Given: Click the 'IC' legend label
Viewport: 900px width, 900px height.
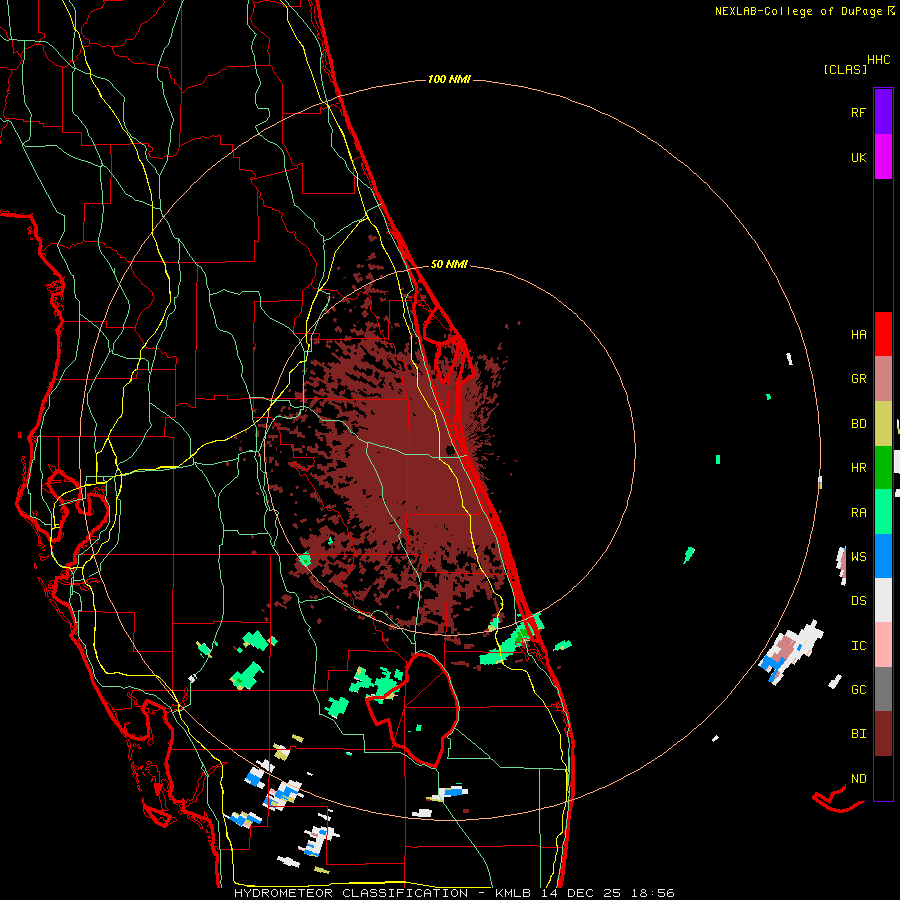Looking at the screenshot, I should 859,646.
